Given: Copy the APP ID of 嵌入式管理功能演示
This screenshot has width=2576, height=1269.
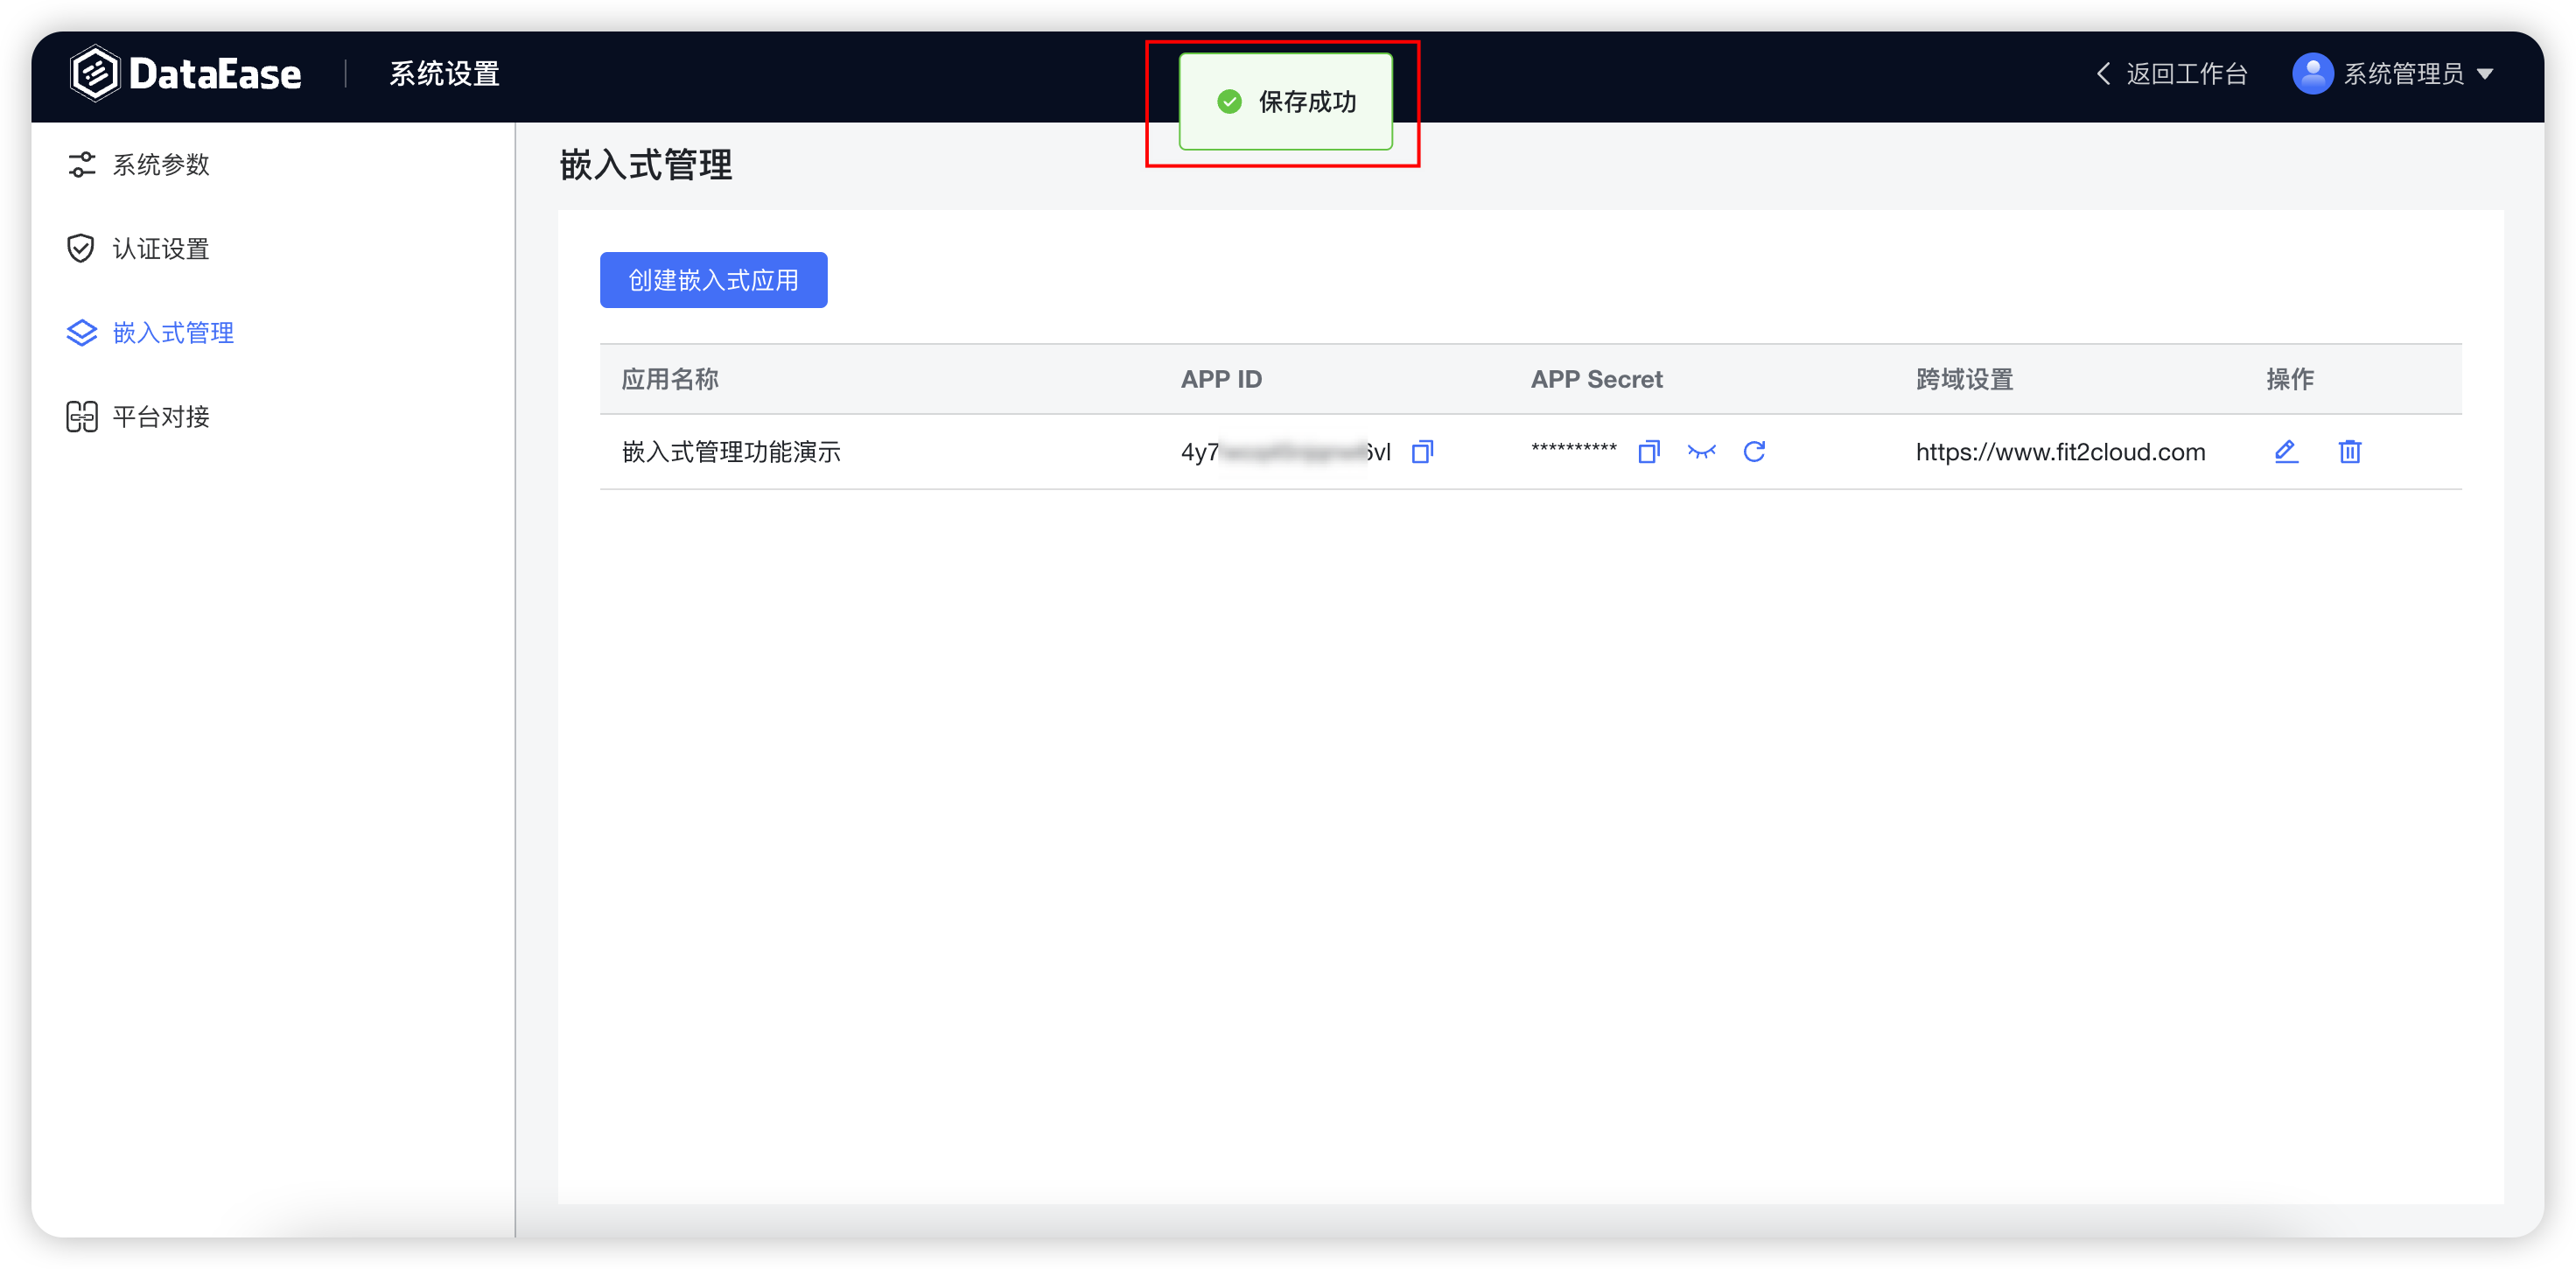Looking at the screenshot, I should (1423, 452).
